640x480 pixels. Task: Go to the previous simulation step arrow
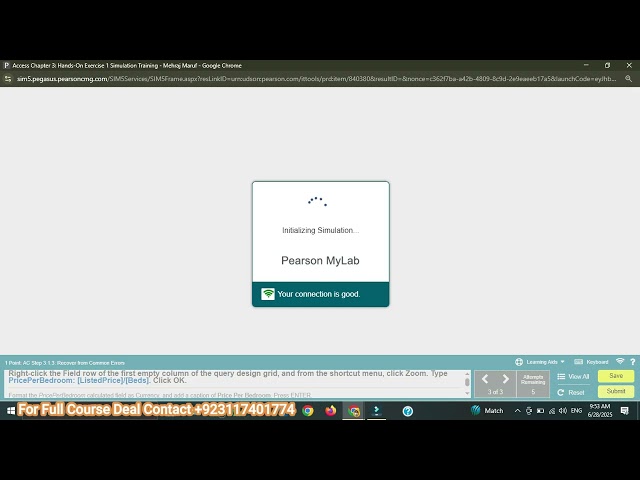pos(485,379)
